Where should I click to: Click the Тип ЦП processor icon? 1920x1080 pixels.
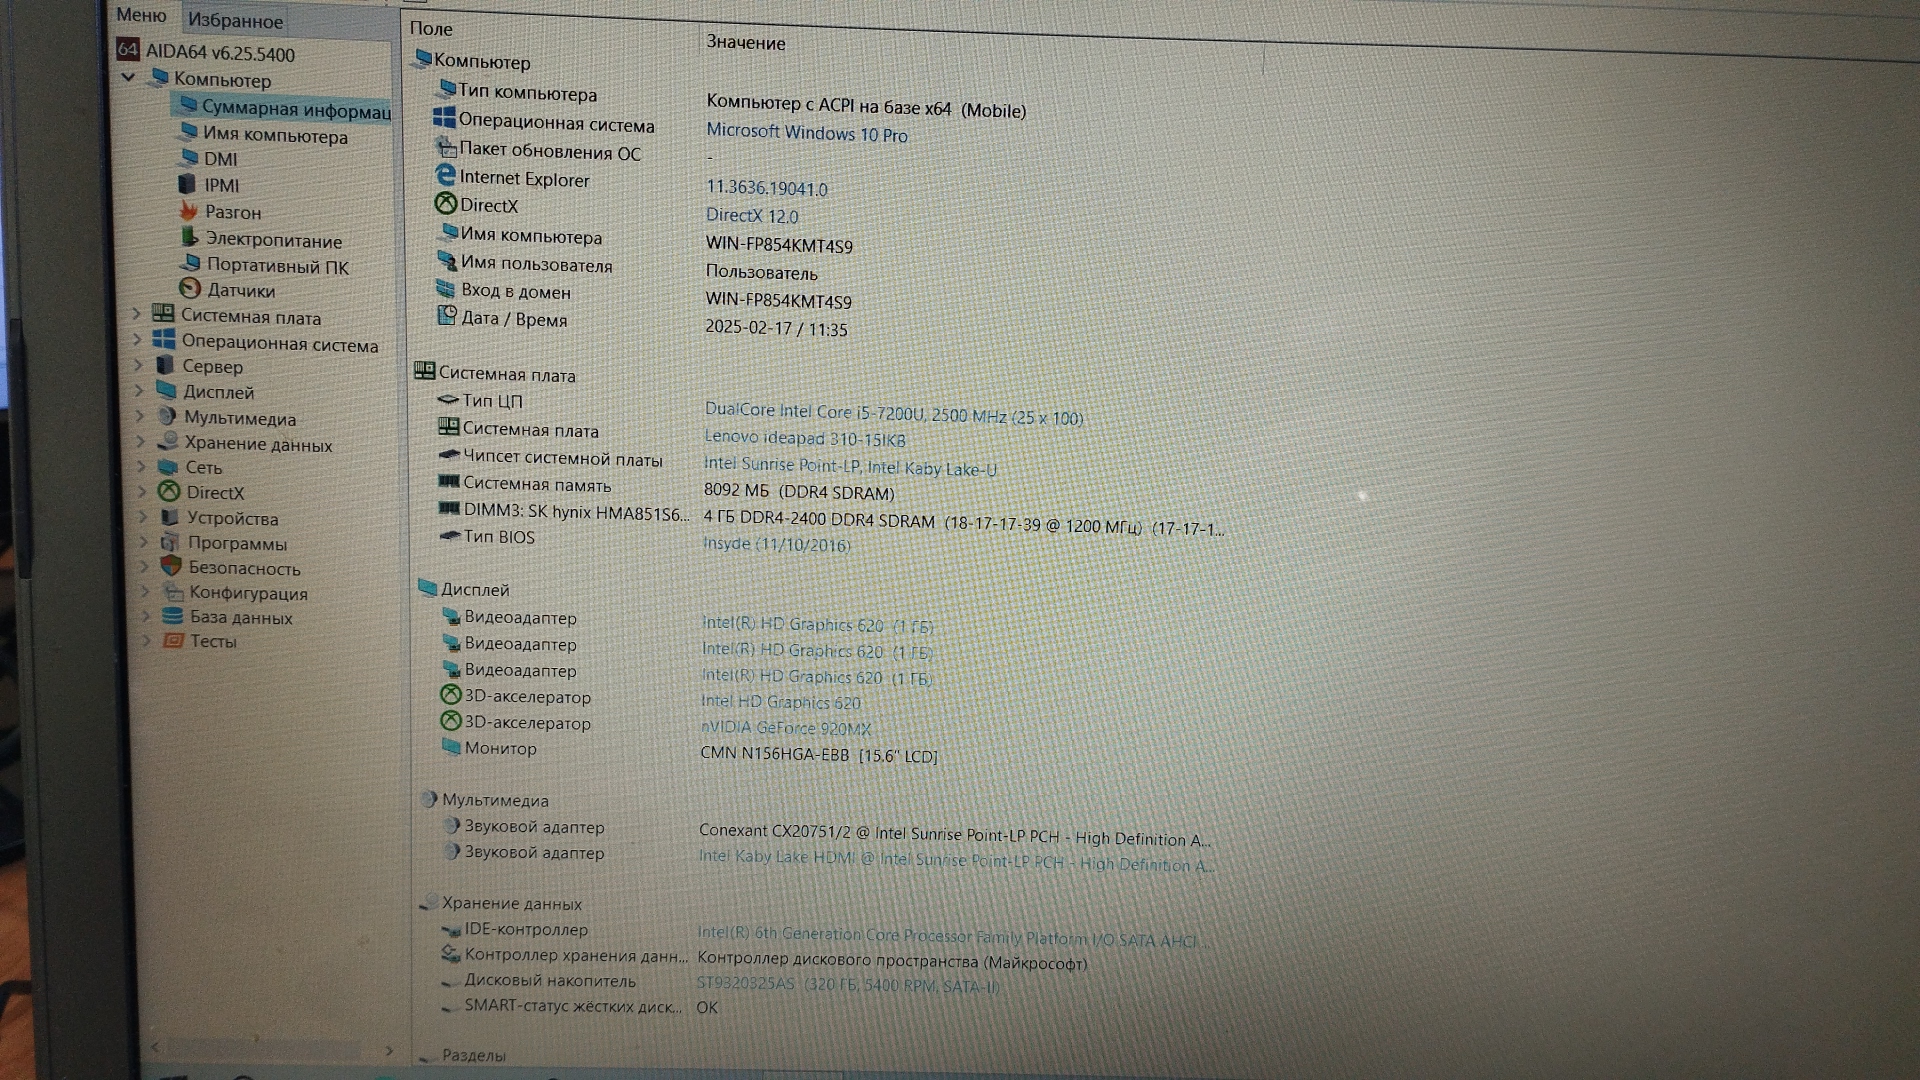tap(448, 399)
